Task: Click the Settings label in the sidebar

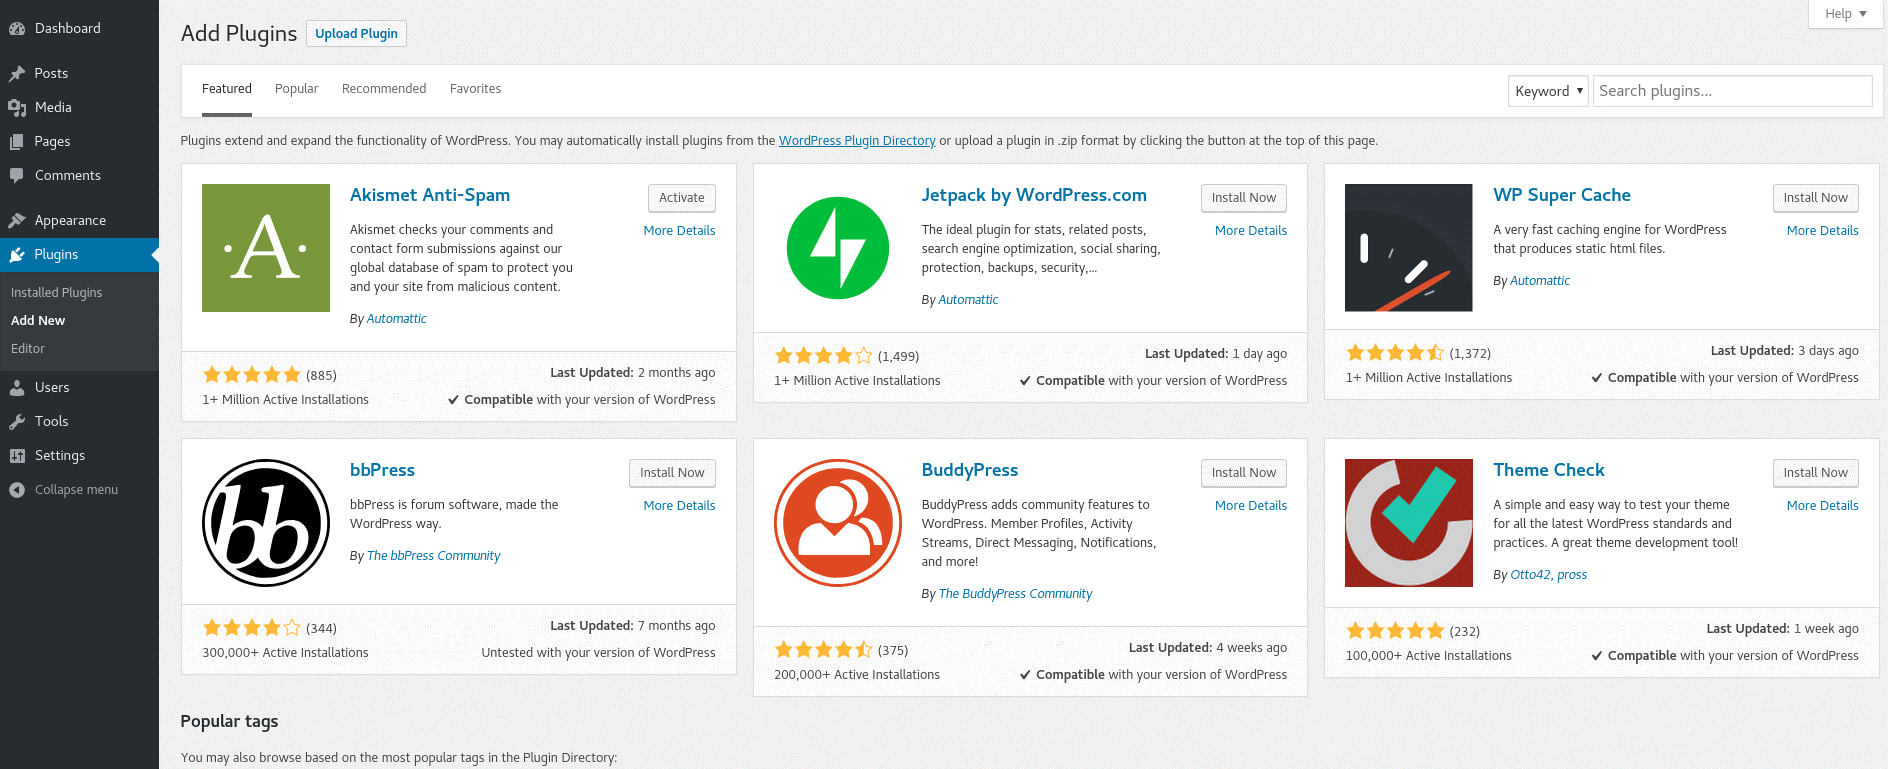Action: pos(60,455)
